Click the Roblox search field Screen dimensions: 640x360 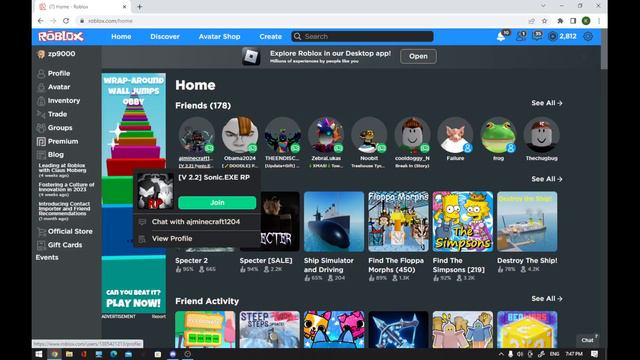tap(362, 36)
